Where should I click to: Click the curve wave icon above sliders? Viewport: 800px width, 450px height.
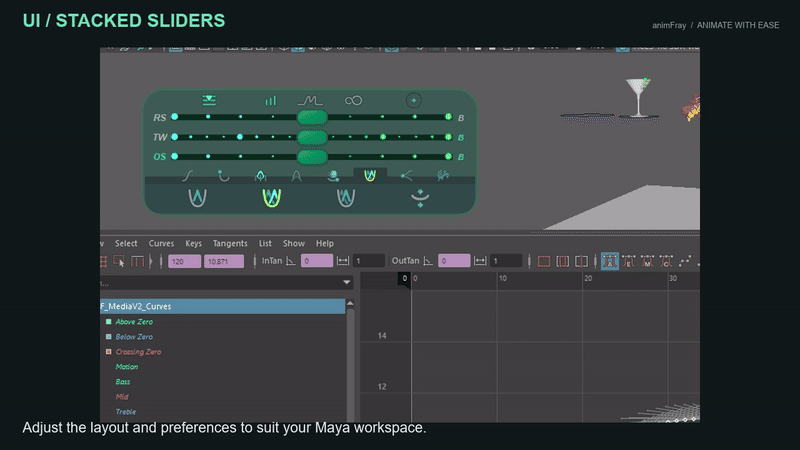coord(310,100)
